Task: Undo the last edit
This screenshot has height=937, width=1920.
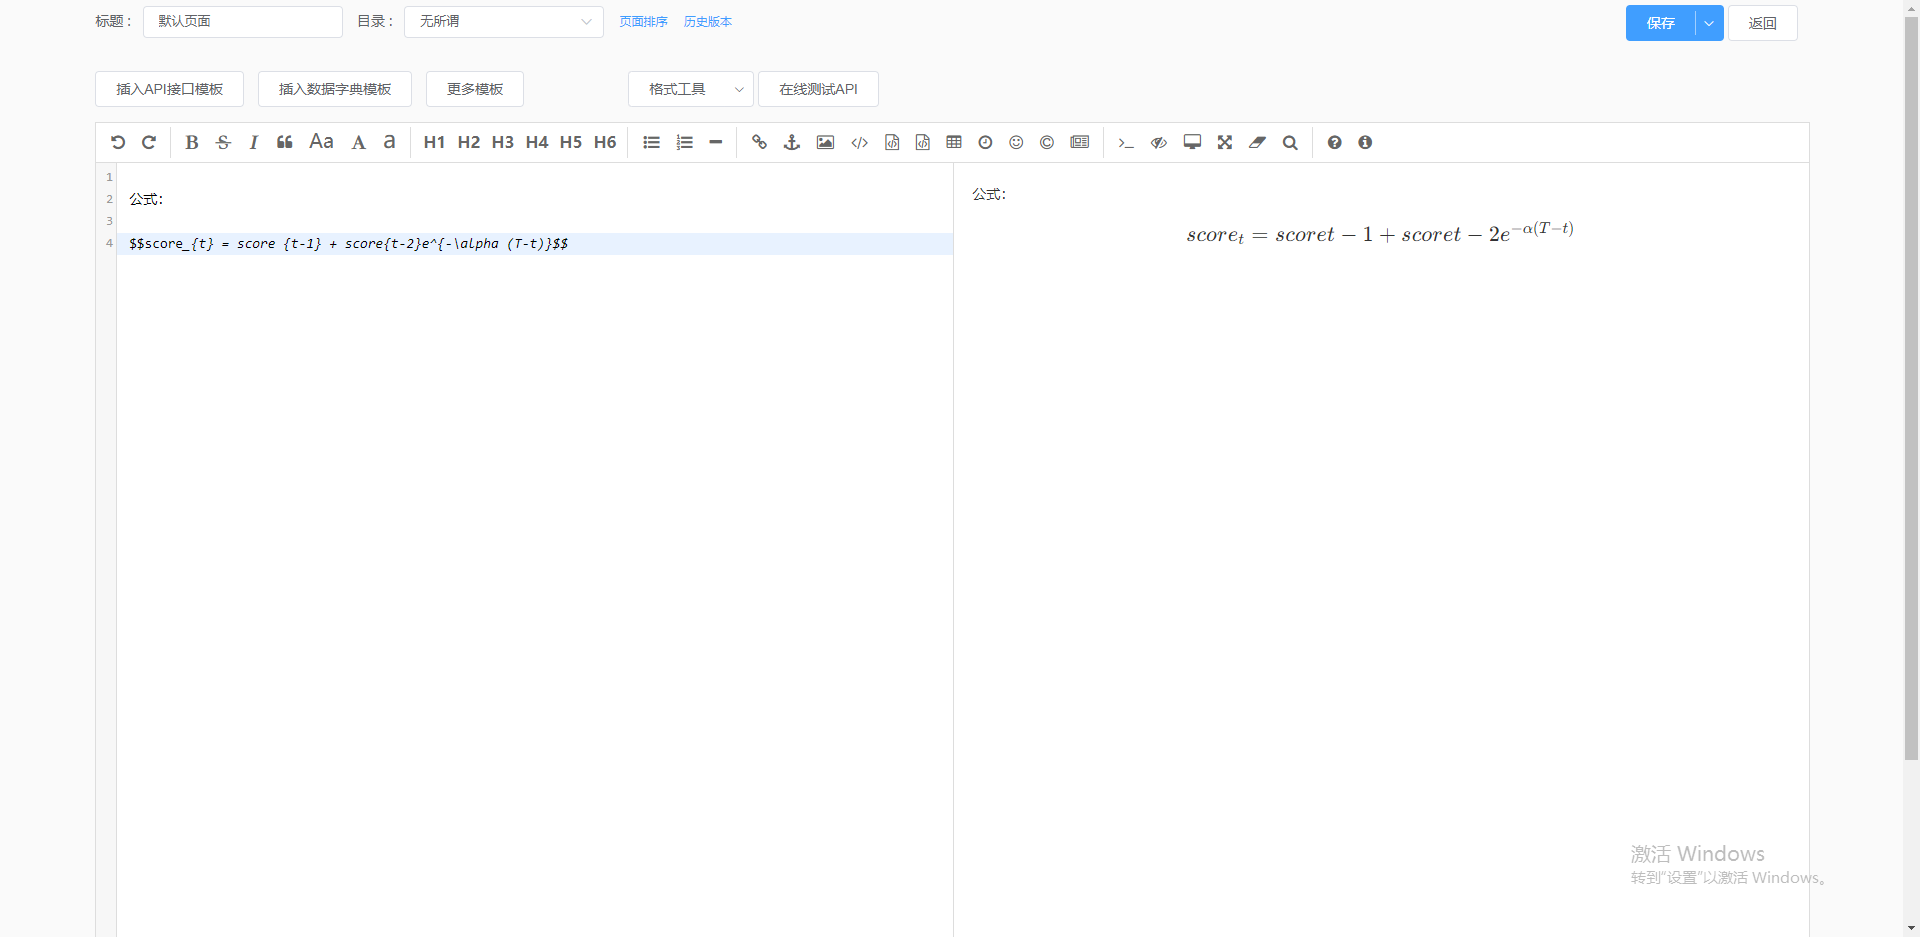Action: click(118, 142)
